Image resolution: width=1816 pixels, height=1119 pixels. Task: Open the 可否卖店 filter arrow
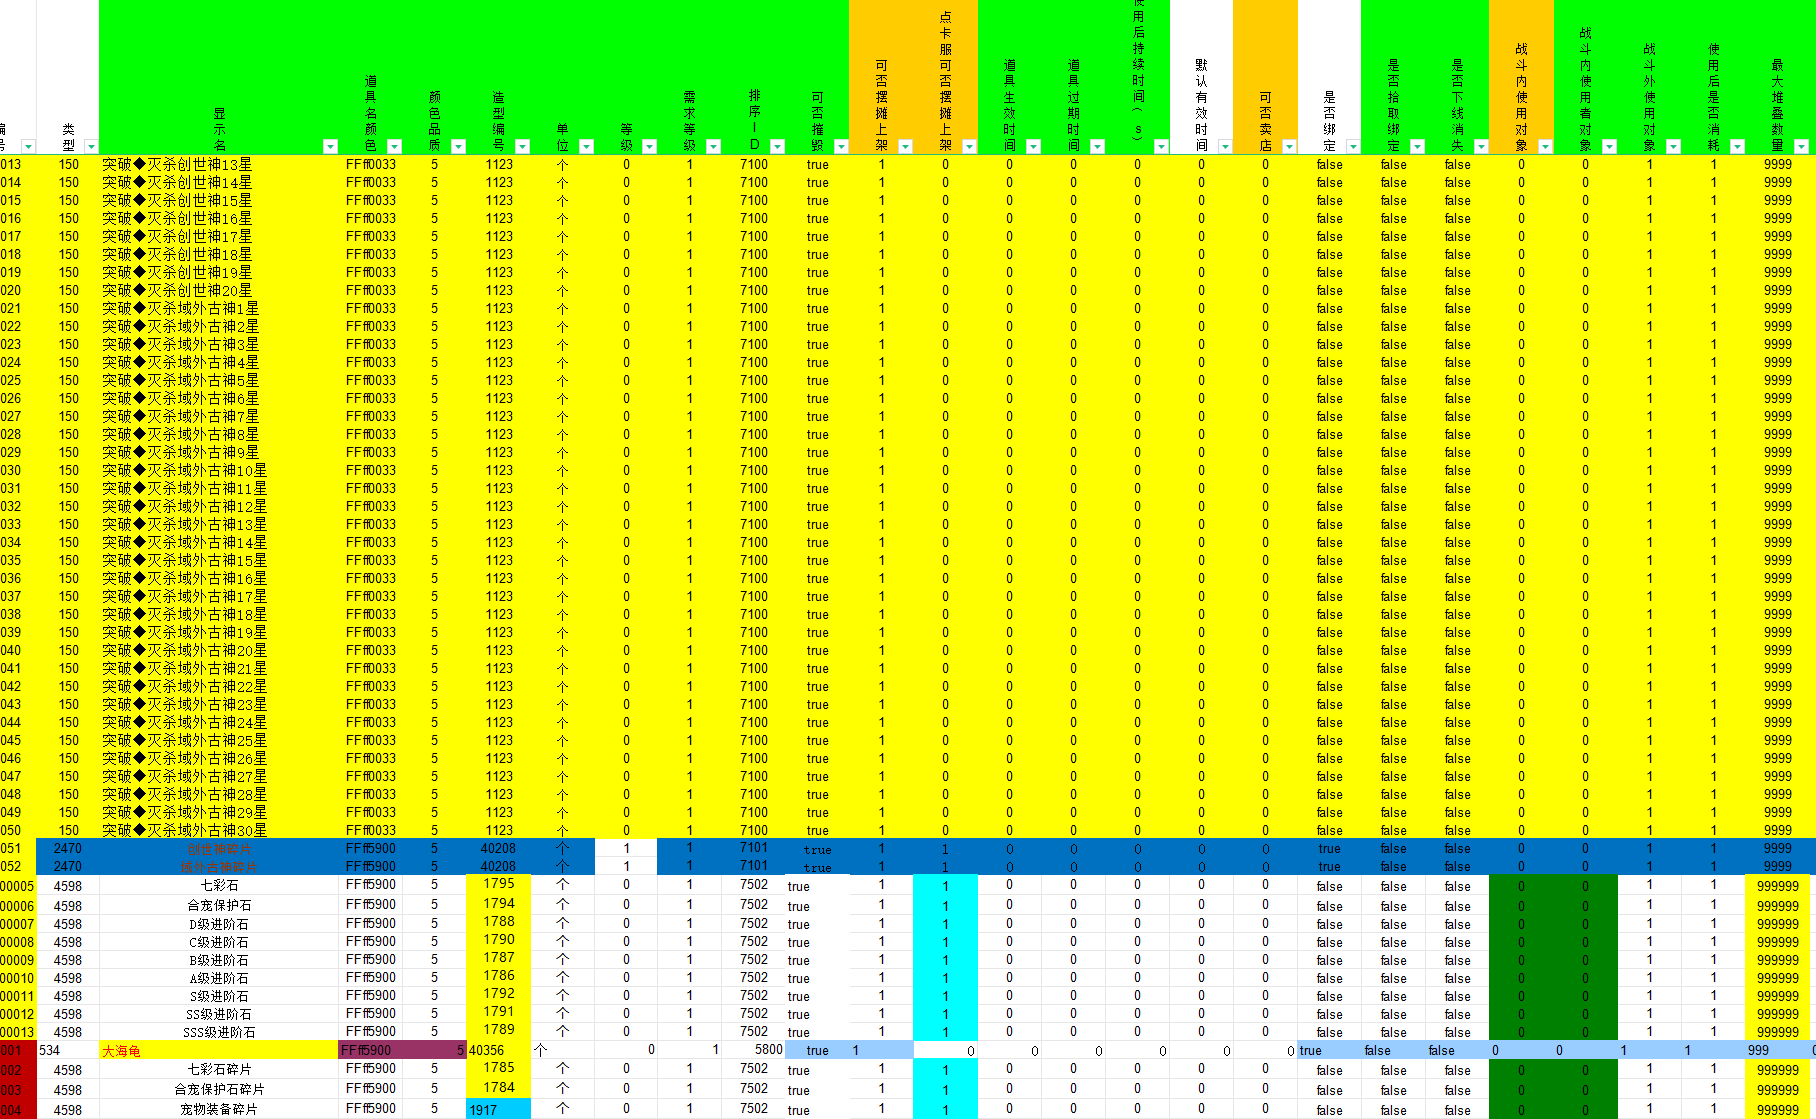click(1289, 147)
